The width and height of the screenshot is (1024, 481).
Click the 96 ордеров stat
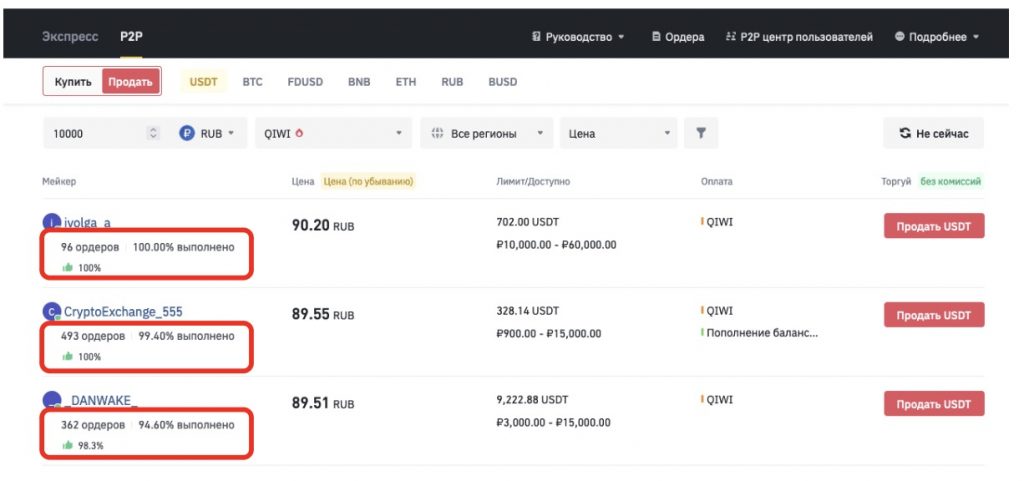[x=90, y=247]
